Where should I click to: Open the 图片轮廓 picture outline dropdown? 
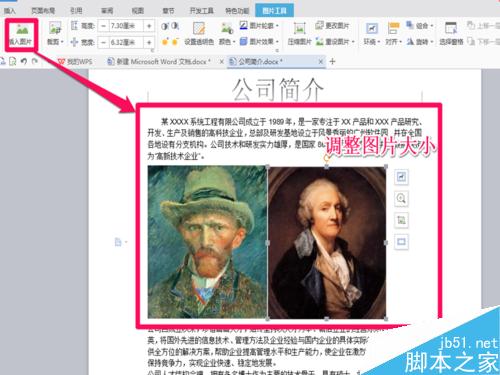tap(259, 26)
